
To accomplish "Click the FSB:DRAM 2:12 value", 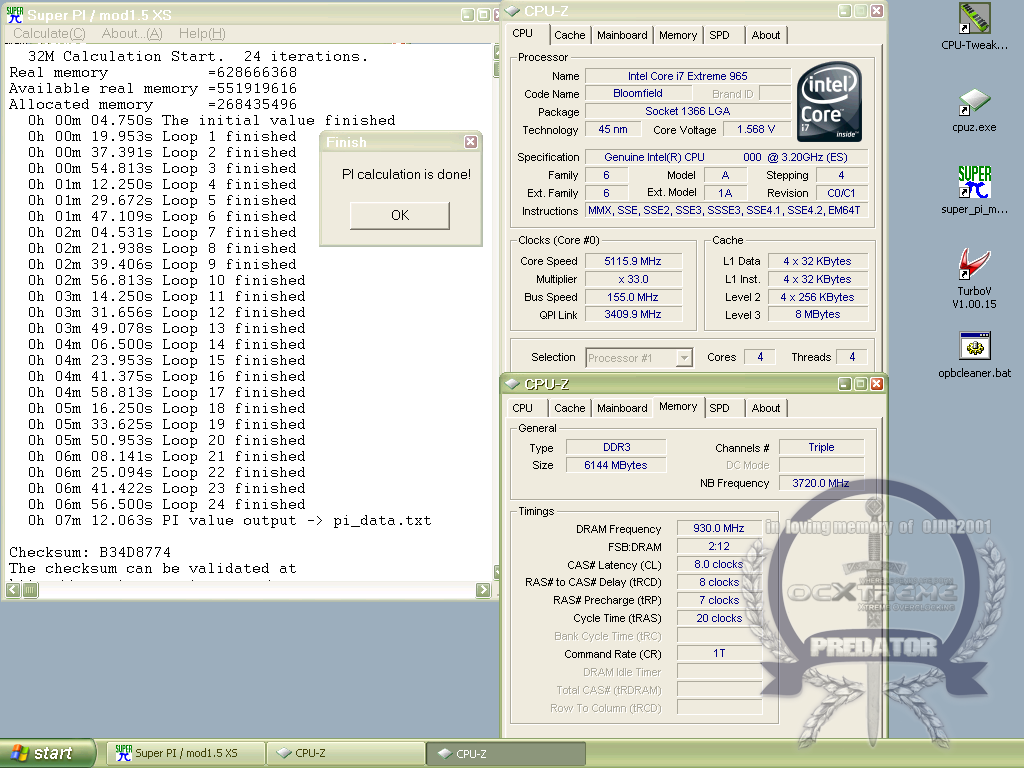I will click(719, 547).
